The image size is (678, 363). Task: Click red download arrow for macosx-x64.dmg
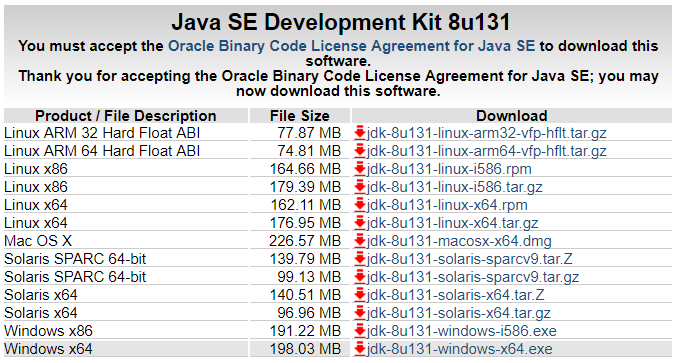[360, 241]
